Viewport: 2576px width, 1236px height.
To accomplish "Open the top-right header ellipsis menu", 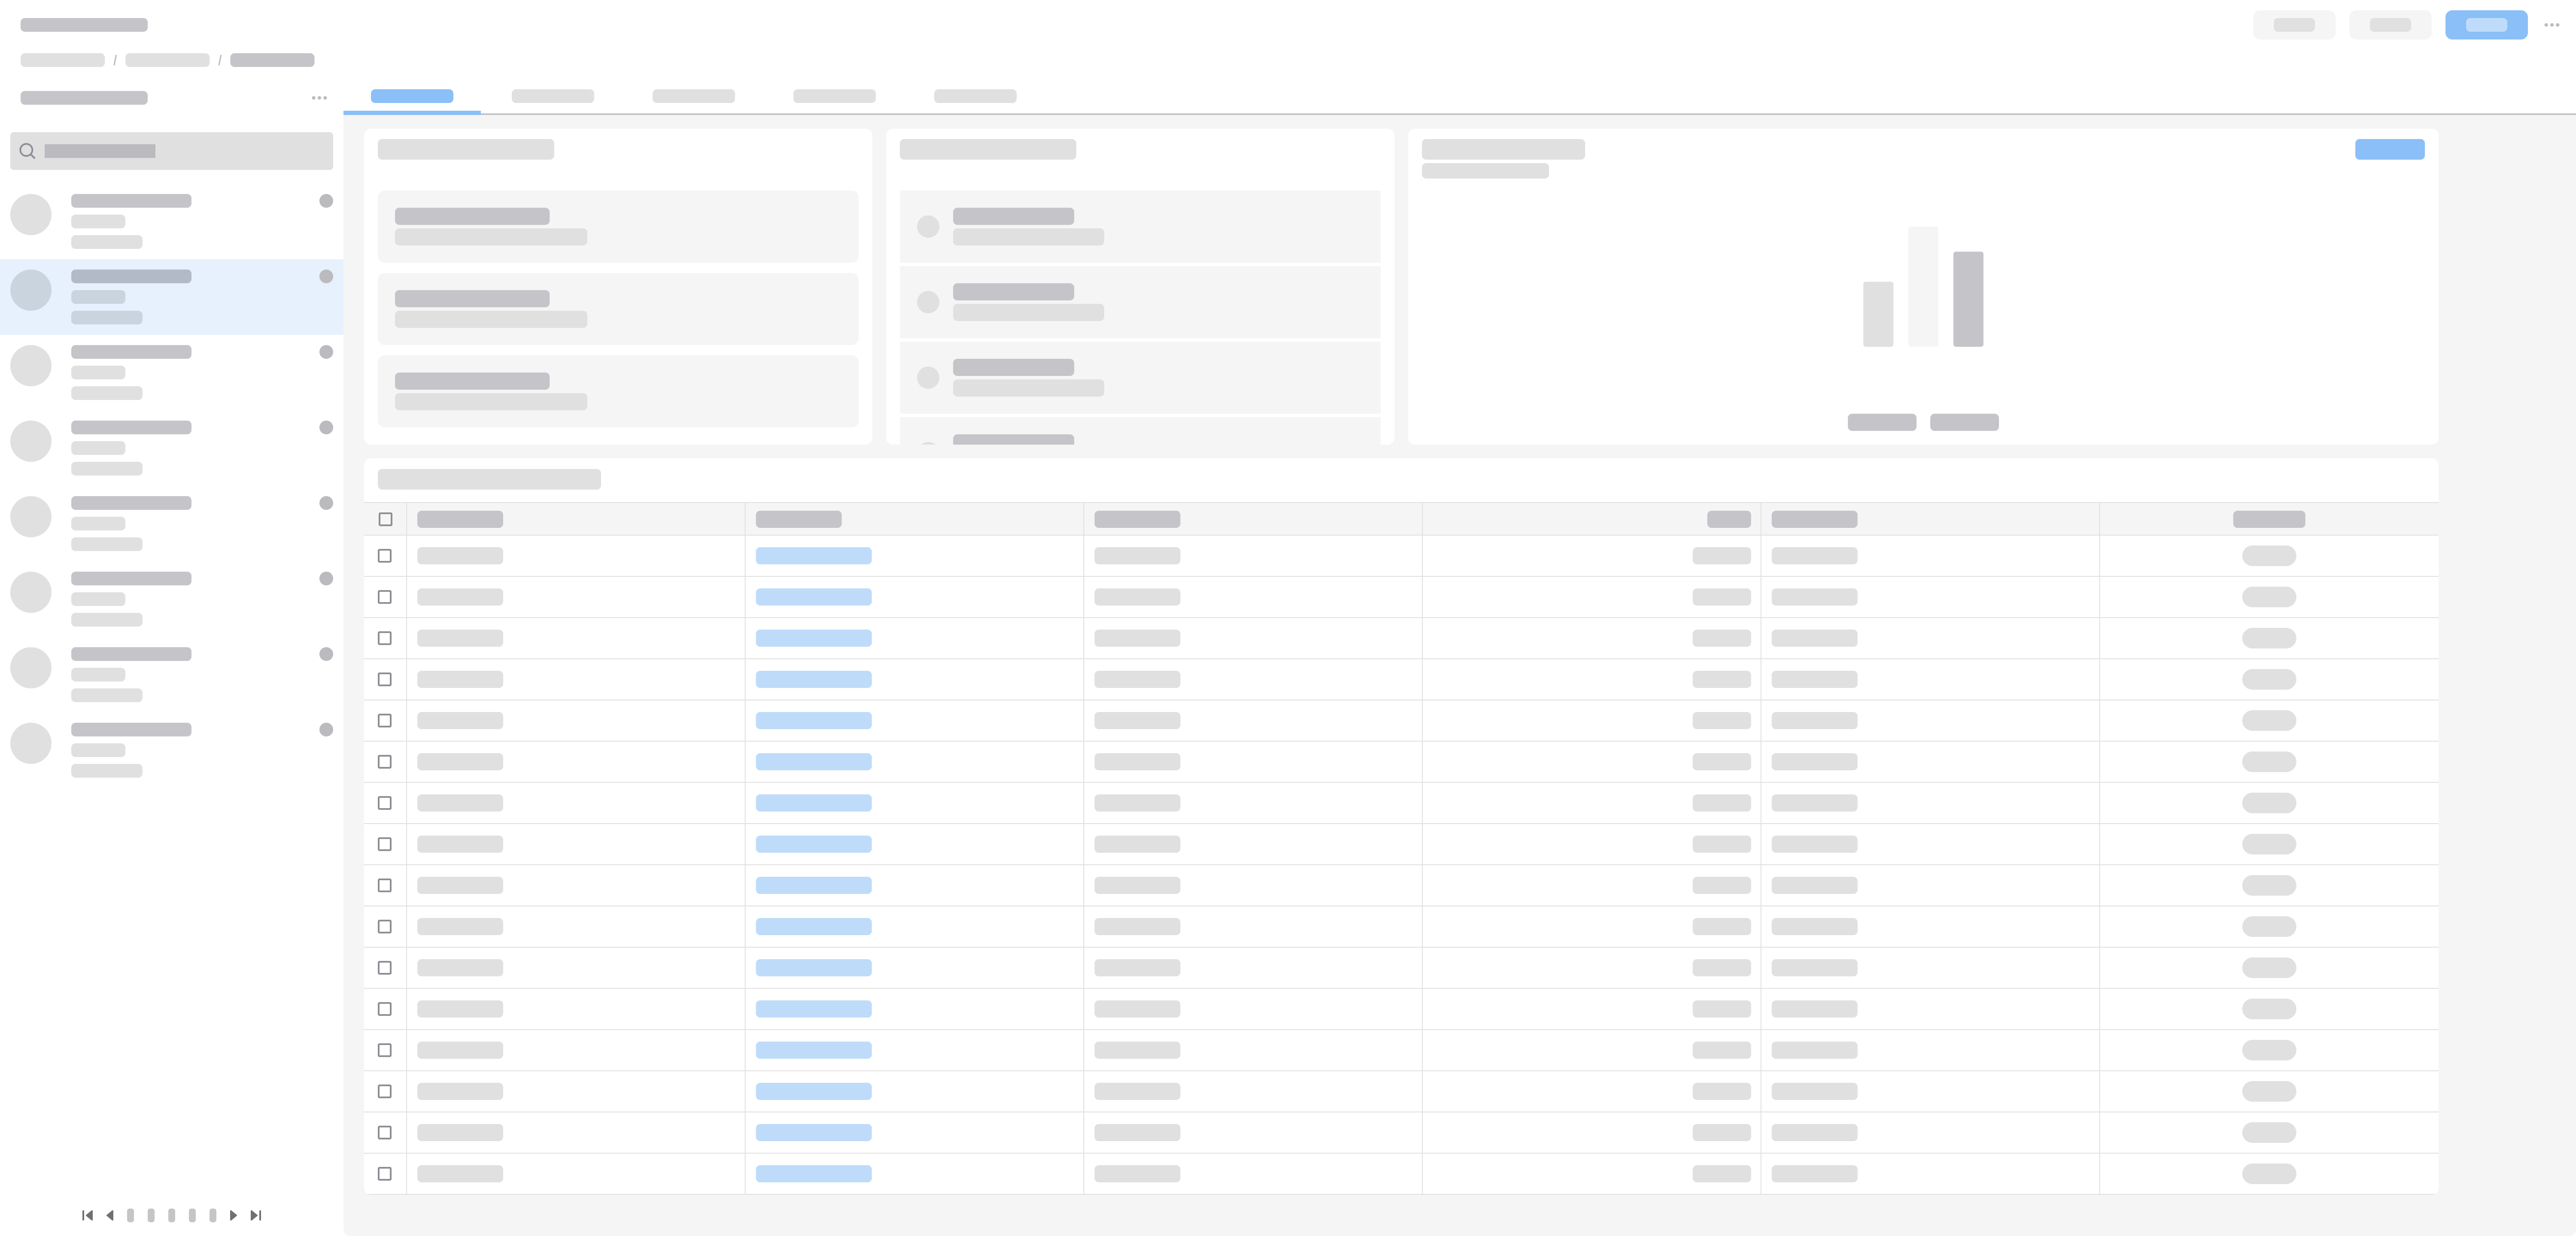I will point(2551,25).
